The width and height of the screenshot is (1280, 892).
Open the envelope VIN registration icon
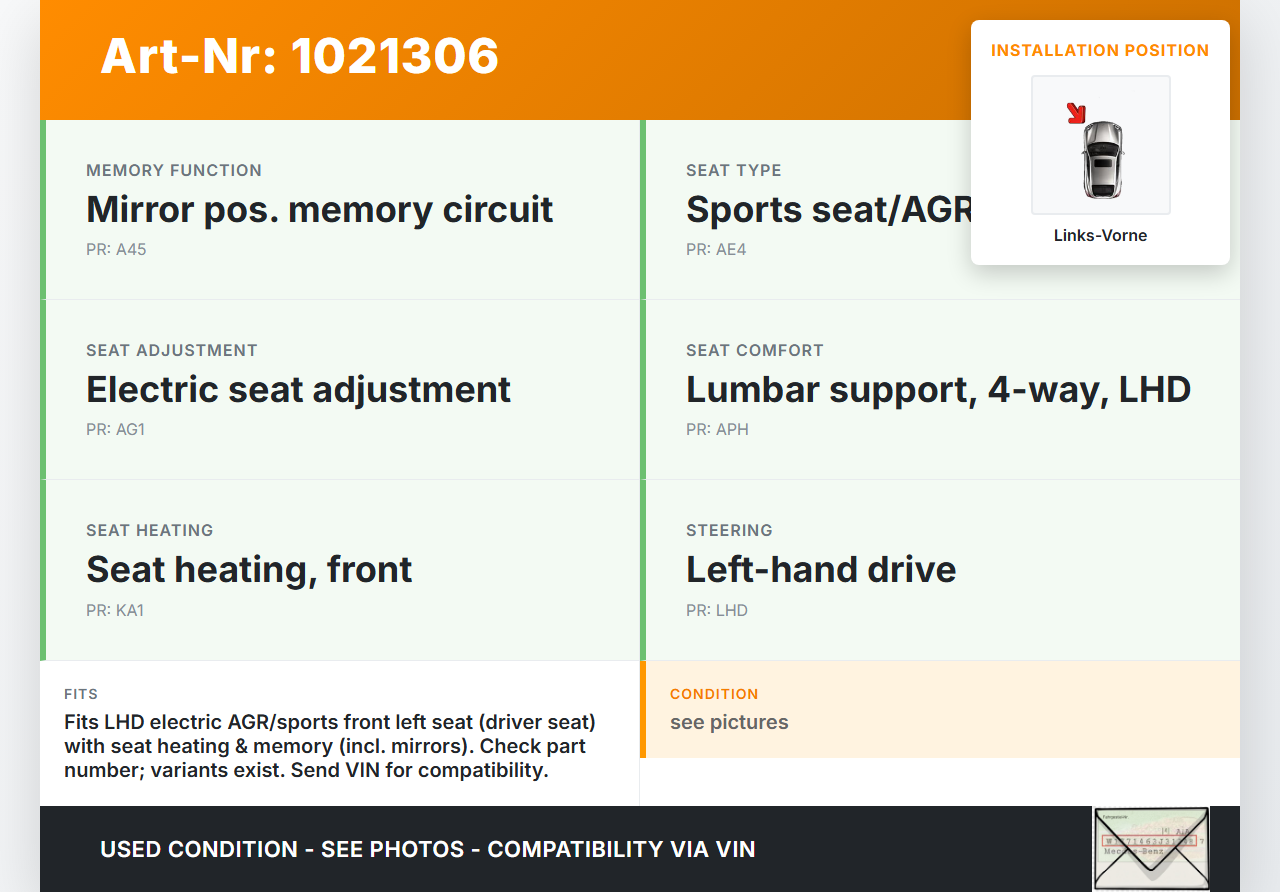(x=1150, y=848)
